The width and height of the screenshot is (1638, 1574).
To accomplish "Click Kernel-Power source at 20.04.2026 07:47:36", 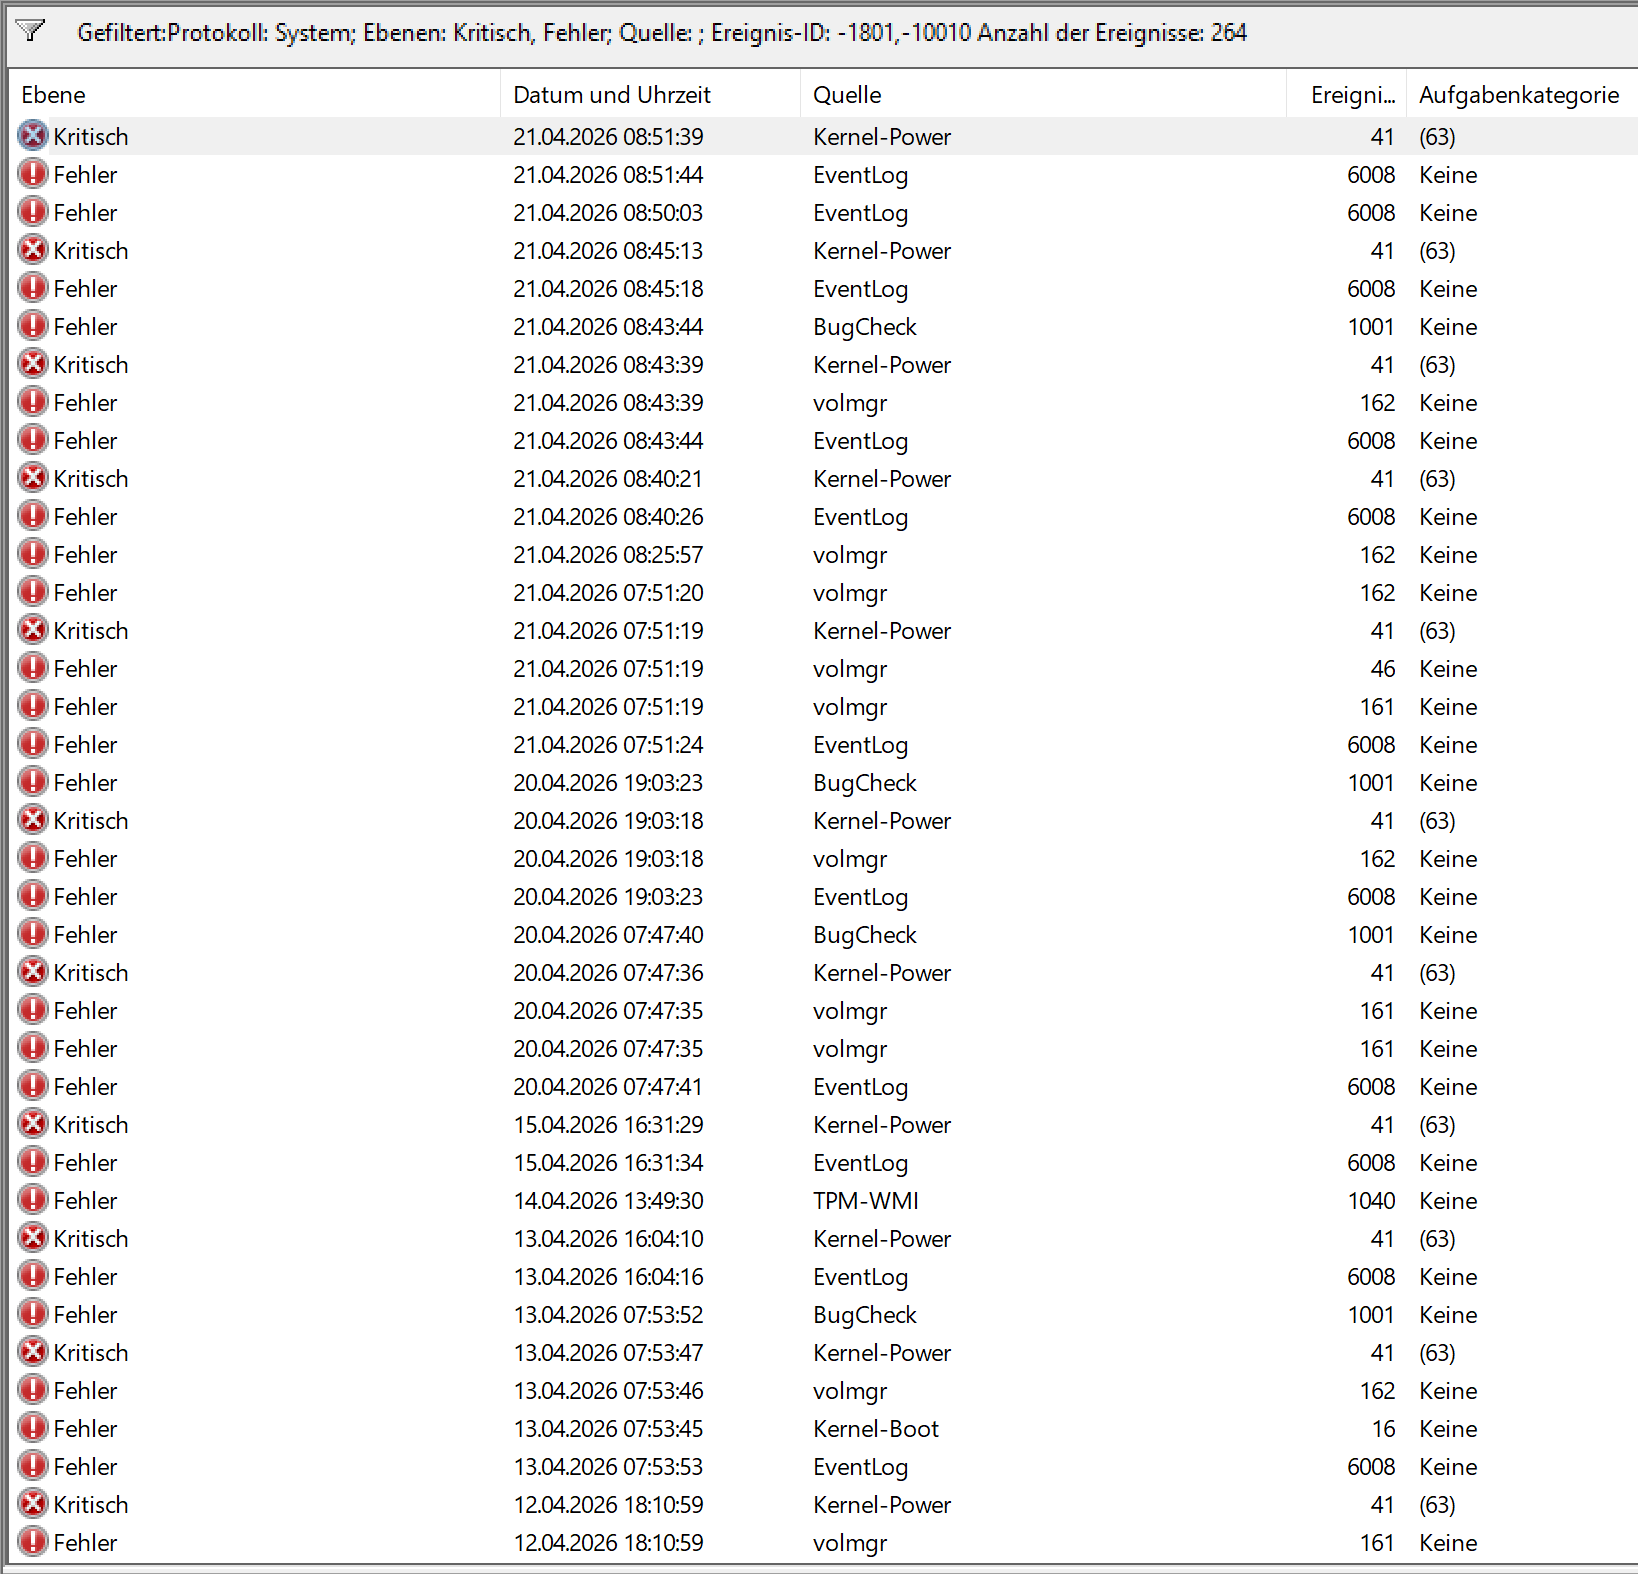I will tap(882, 973).
